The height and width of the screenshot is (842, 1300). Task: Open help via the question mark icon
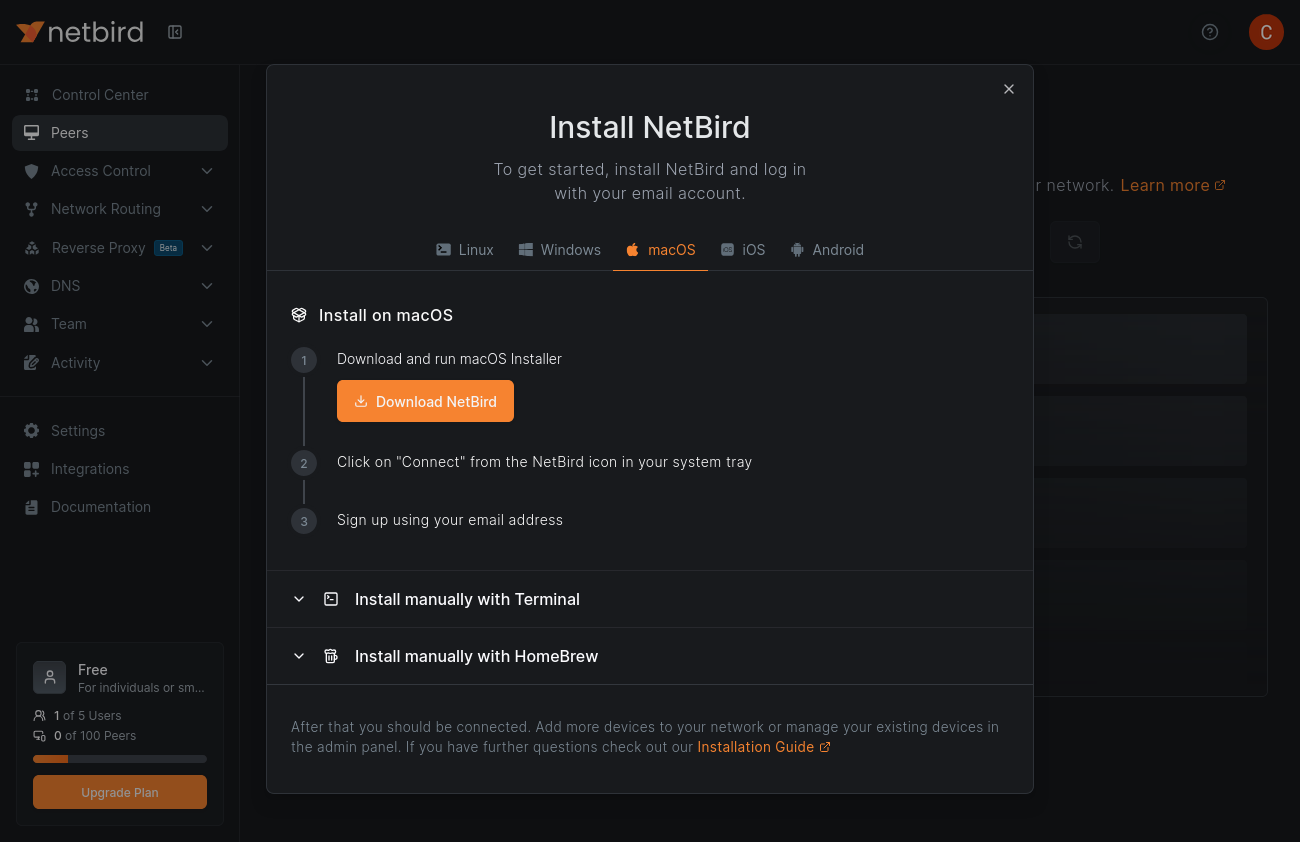(1210, 32)
